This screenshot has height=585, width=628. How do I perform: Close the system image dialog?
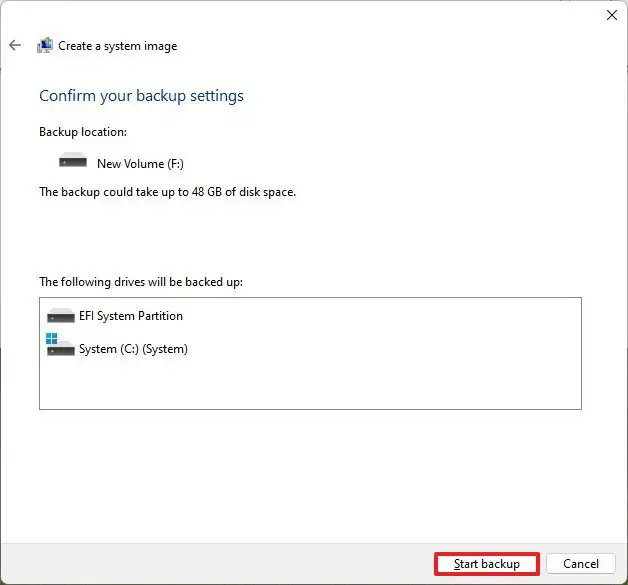[x=612, y=15]
